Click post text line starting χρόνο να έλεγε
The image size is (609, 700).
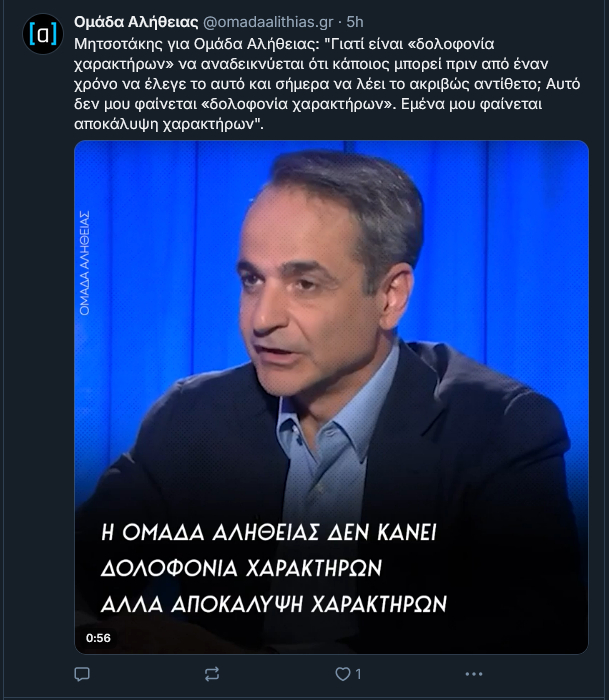coord(327,84)
